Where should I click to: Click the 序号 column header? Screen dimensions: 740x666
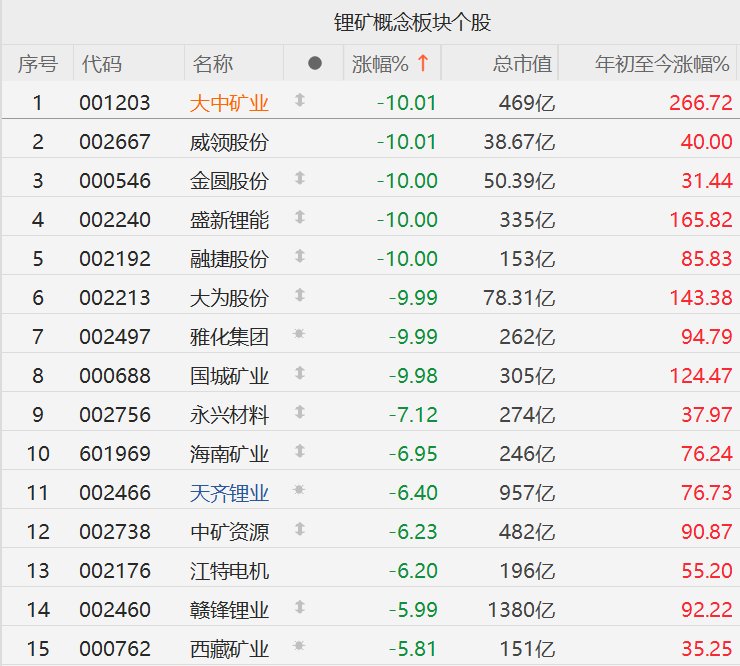click(38, 64)
